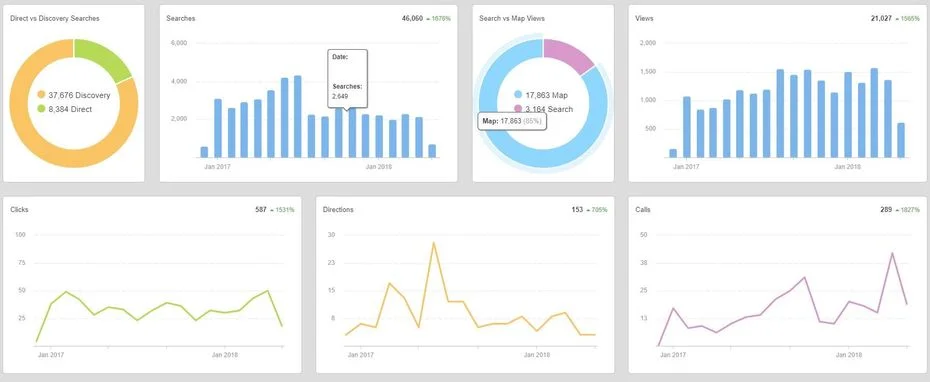Click the "6,000" axis label in Searches

(x=179, y=43)
